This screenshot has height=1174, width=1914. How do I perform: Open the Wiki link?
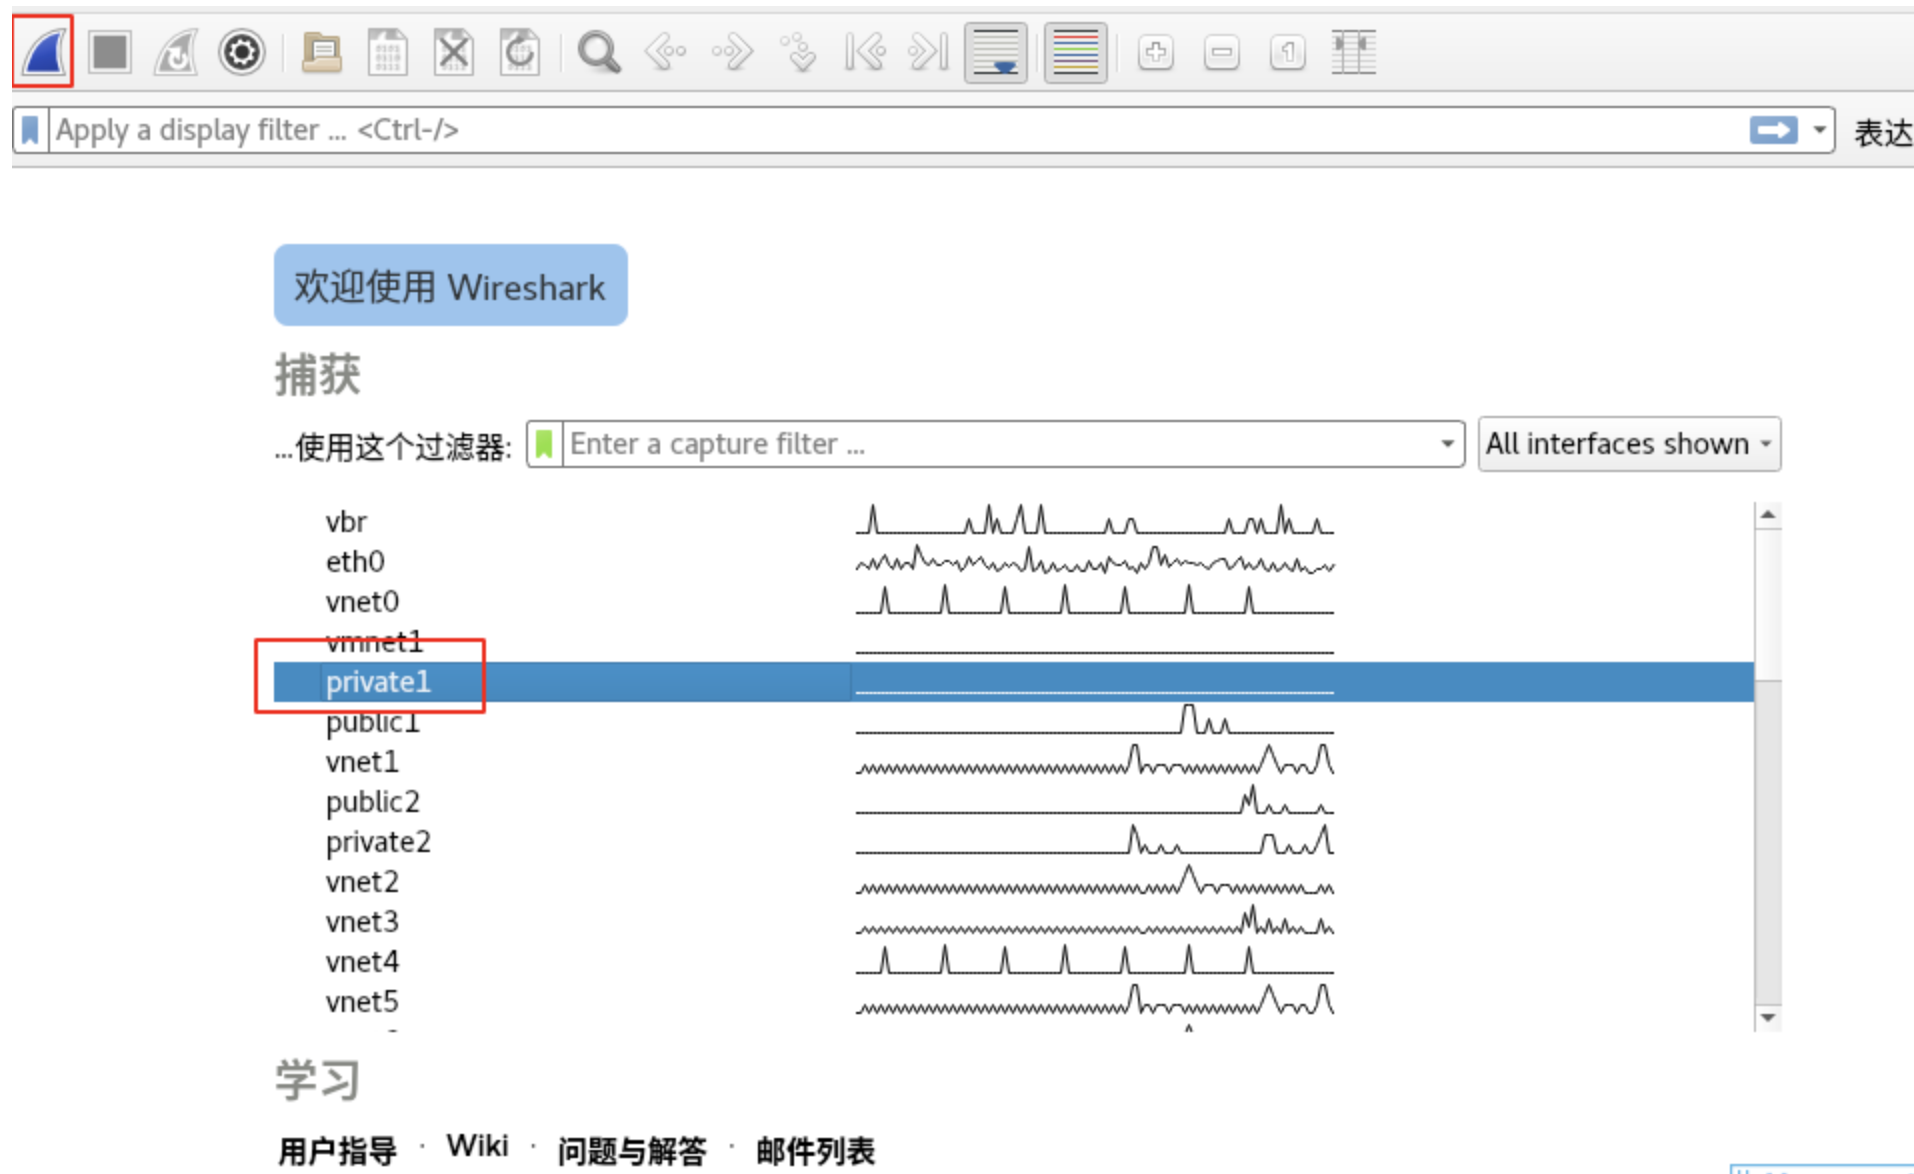[477, 1146]
